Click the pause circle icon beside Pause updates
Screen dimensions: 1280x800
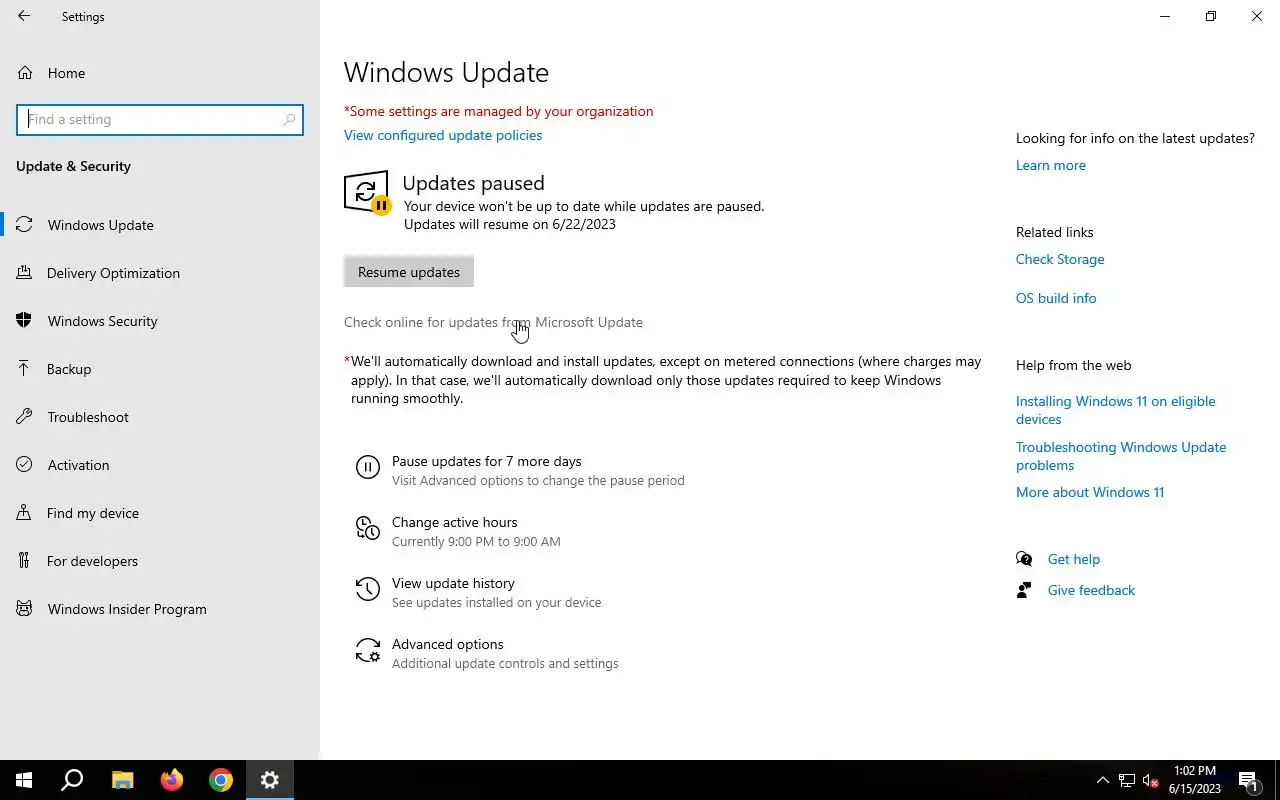pos(367,467)
